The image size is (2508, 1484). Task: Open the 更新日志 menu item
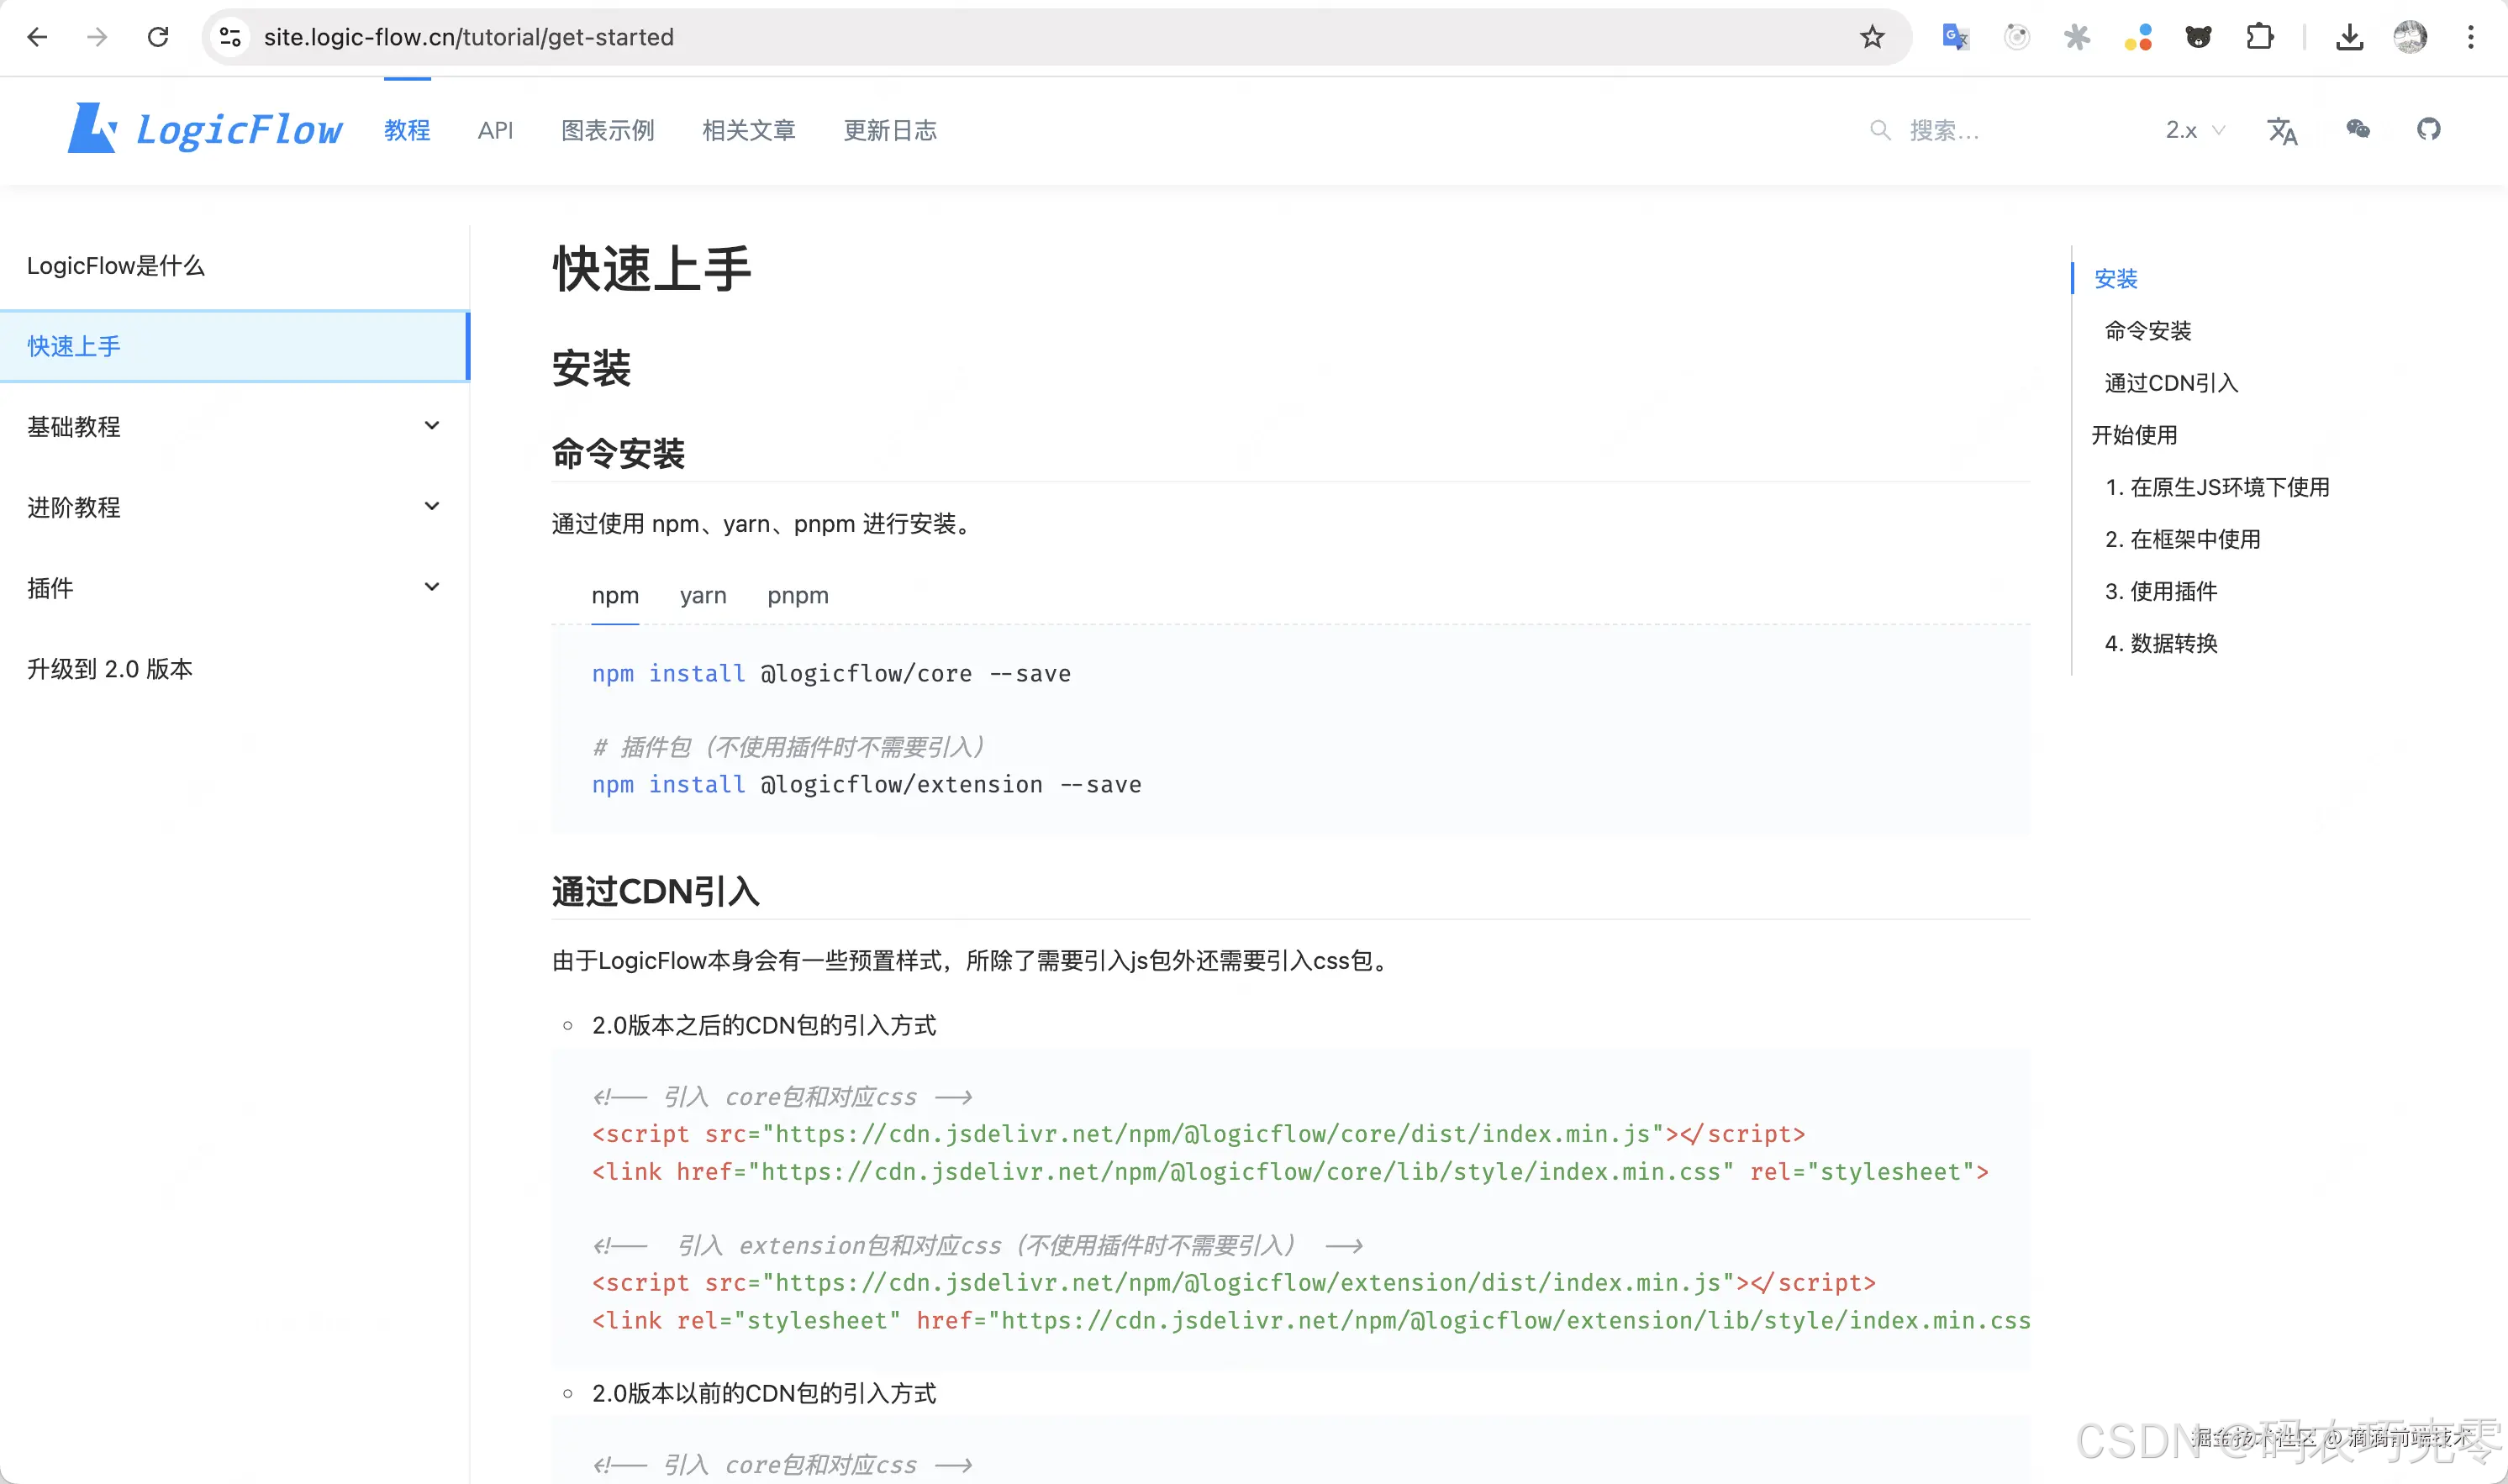(x=890, y=130)
